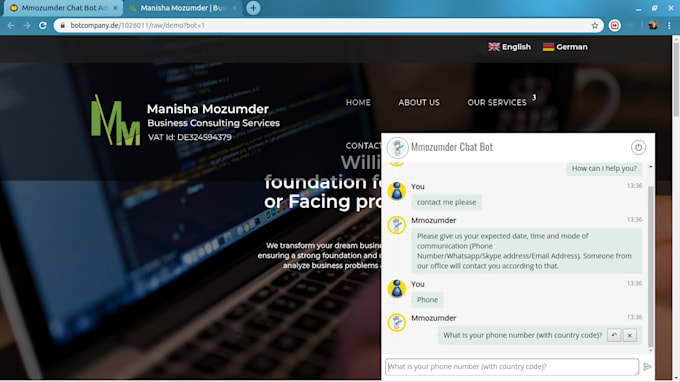680x382 pixels.
Task: Click the Business Consulting Services subtitle
Action: [x=213, y=123]
